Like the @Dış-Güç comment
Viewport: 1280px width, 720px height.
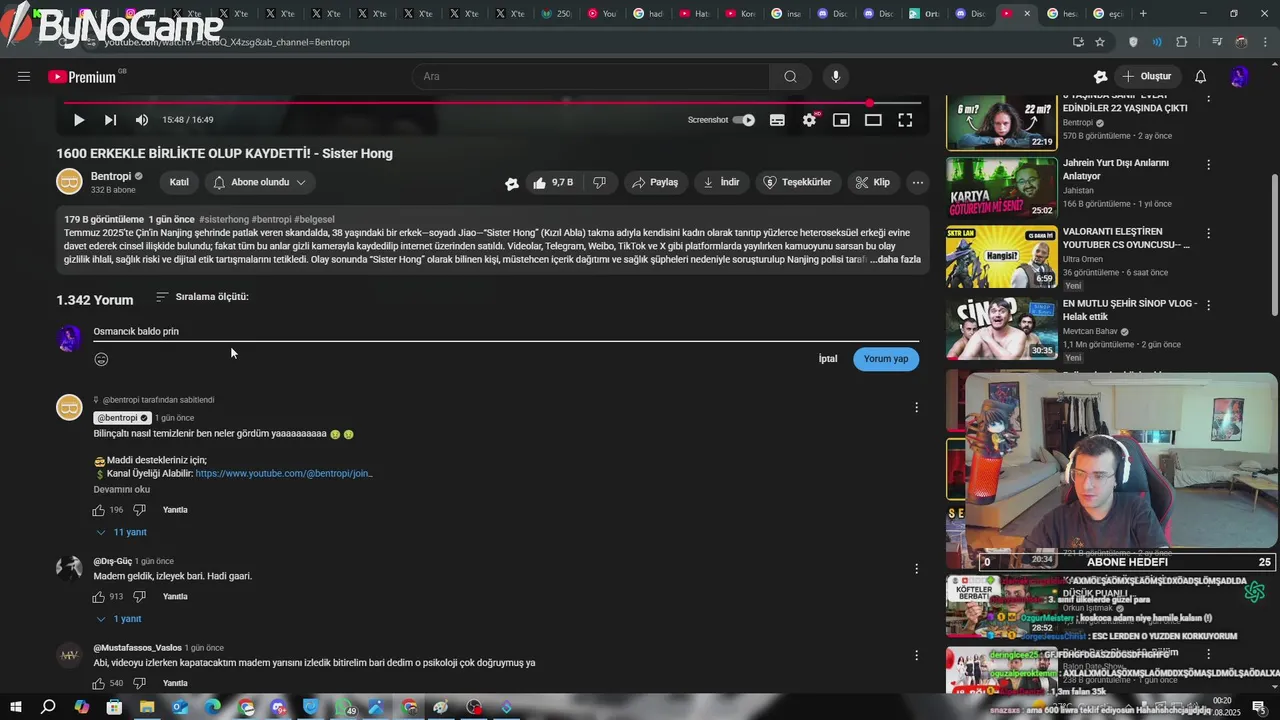click(99, 597)
